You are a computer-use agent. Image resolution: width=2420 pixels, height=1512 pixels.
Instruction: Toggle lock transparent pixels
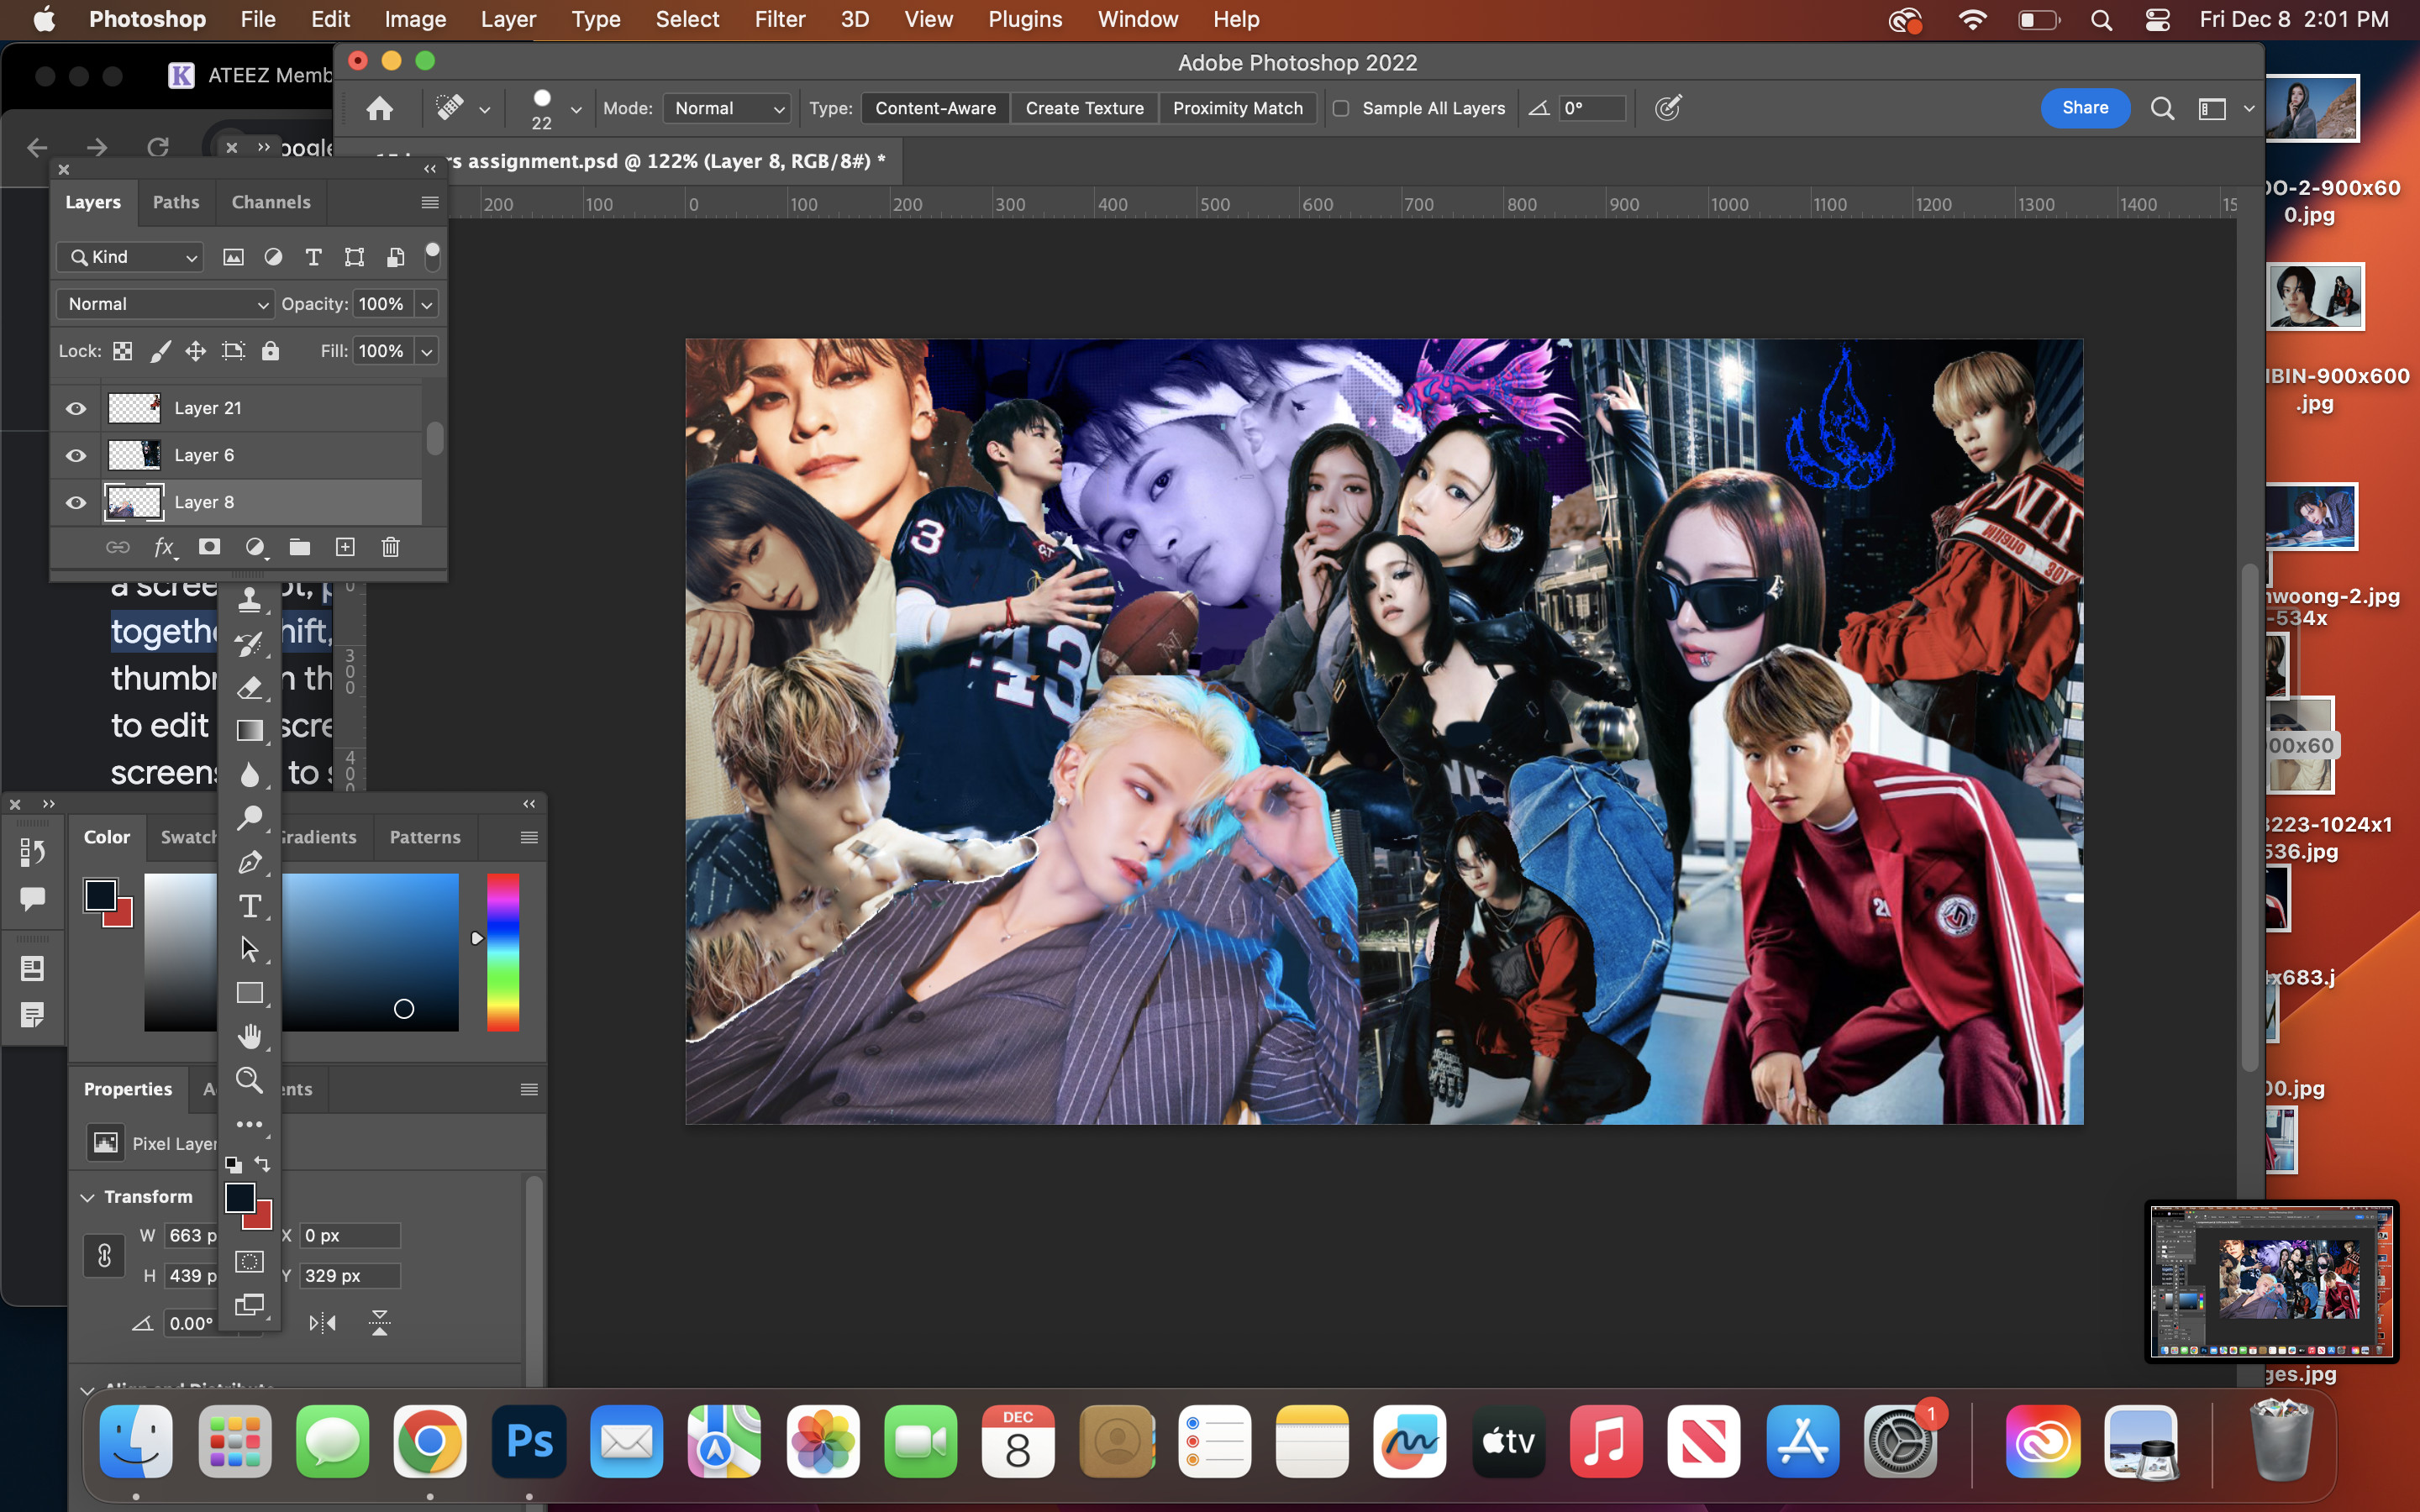pyautogui.click(x=122, y=351)
